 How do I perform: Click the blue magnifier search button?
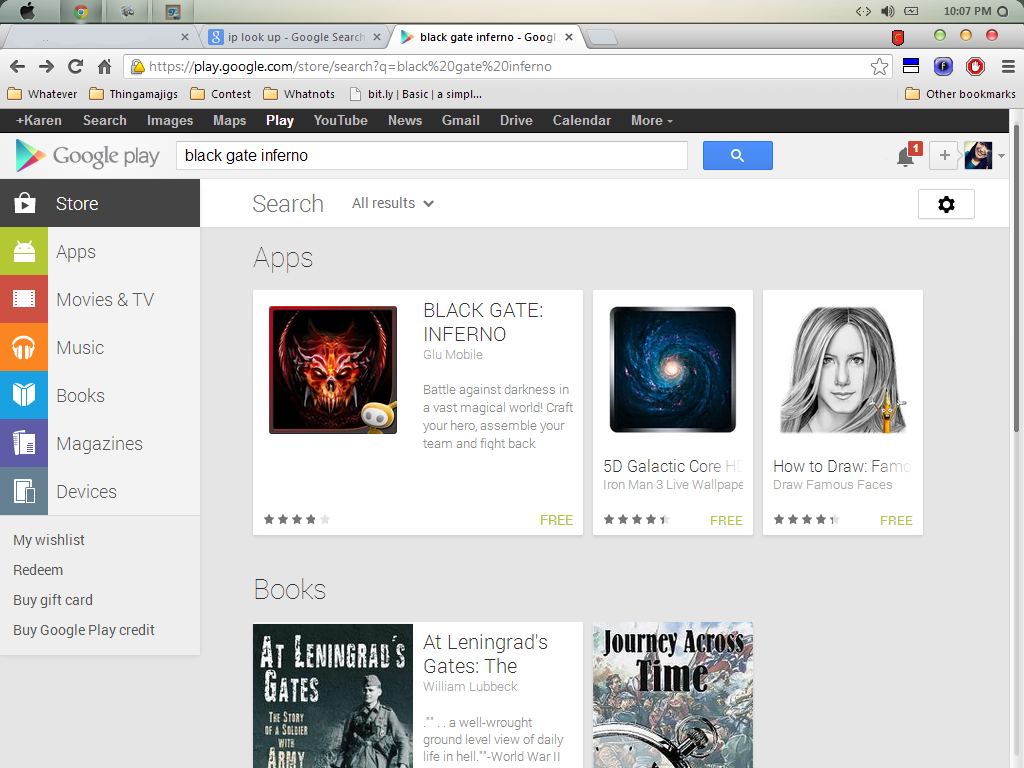737,155
